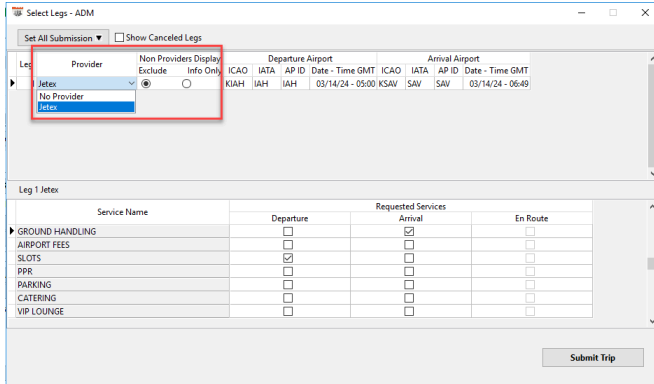The image size is (654, 384).
Task: Click arrival time 03/14/24 - 06:49 cell
Action: pos(496,84)
